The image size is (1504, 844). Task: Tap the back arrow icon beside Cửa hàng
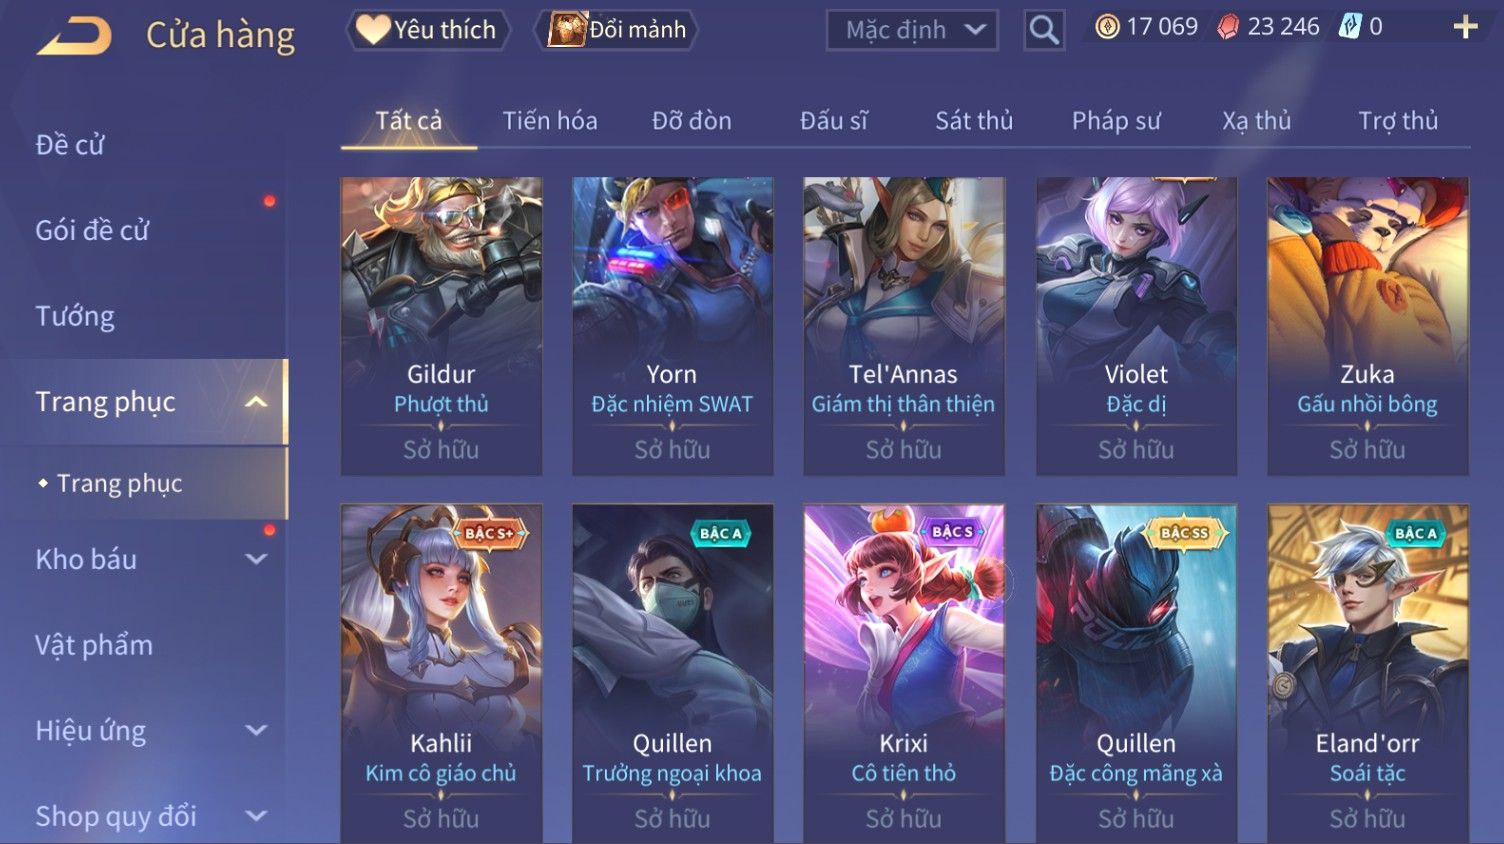pos(75,36)
